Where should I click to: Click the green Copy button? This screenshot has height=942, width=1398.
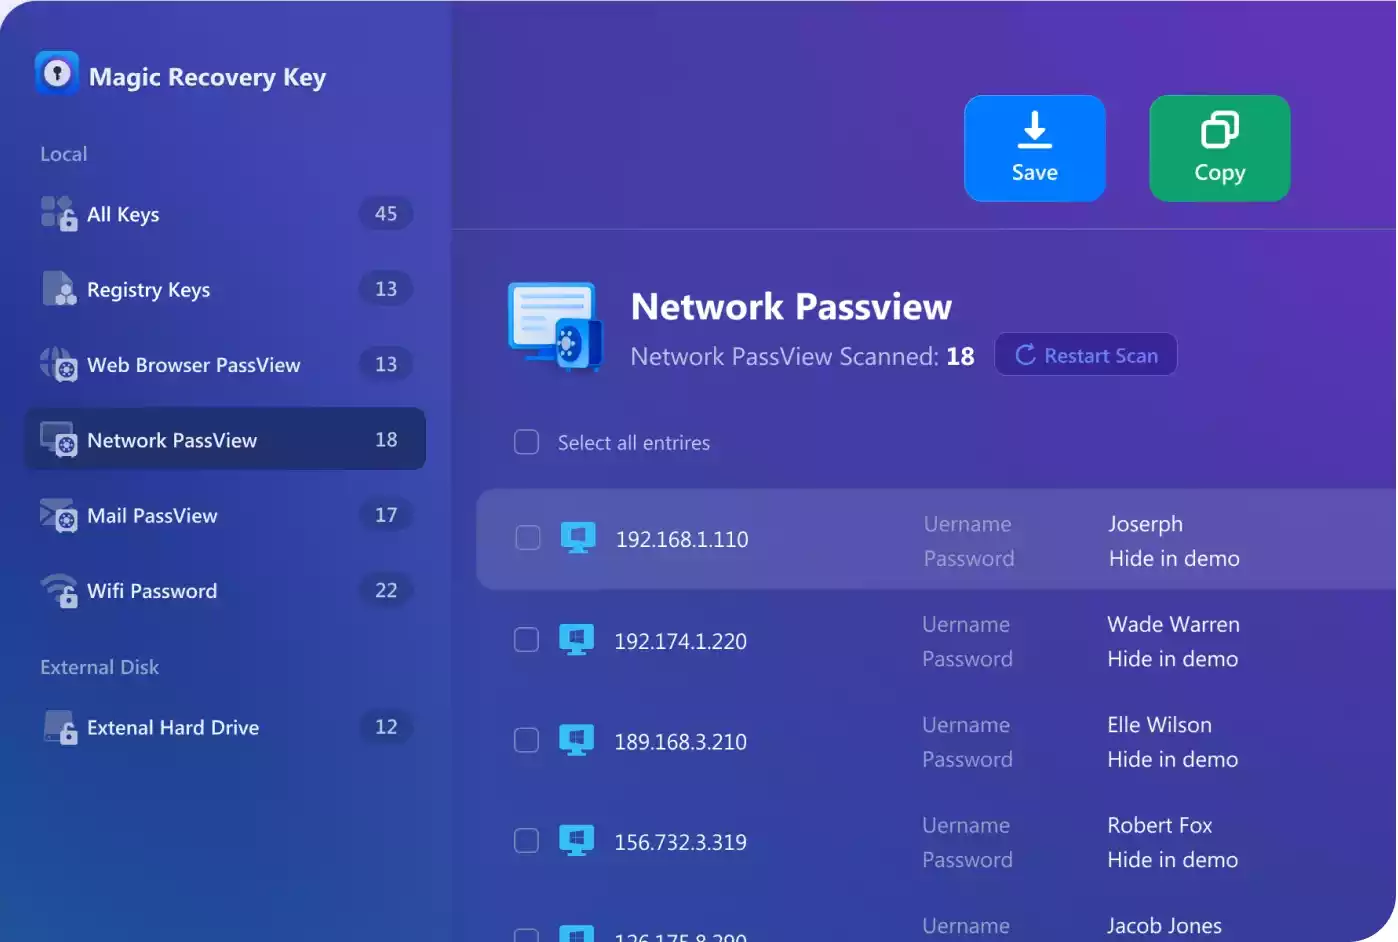point(1219,148)
